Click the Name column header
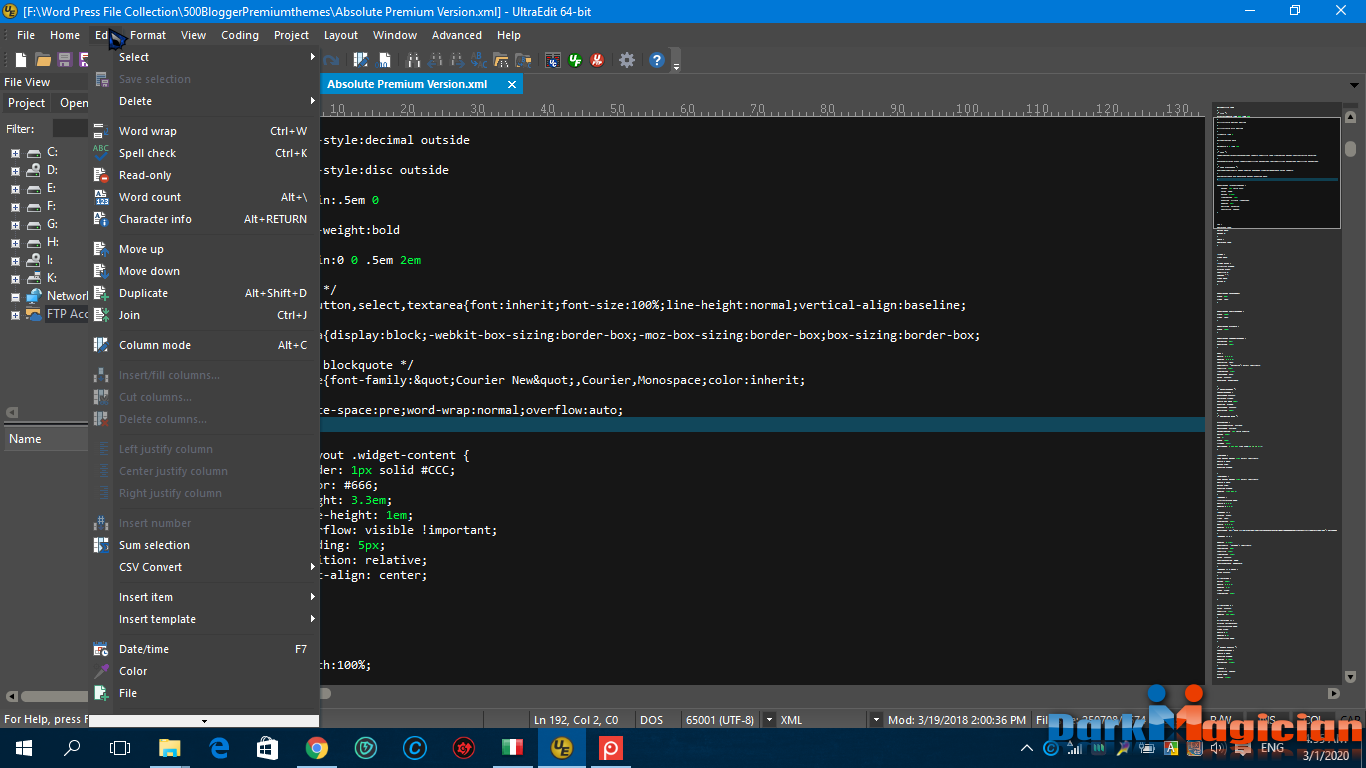 click(x=46, y=439)
